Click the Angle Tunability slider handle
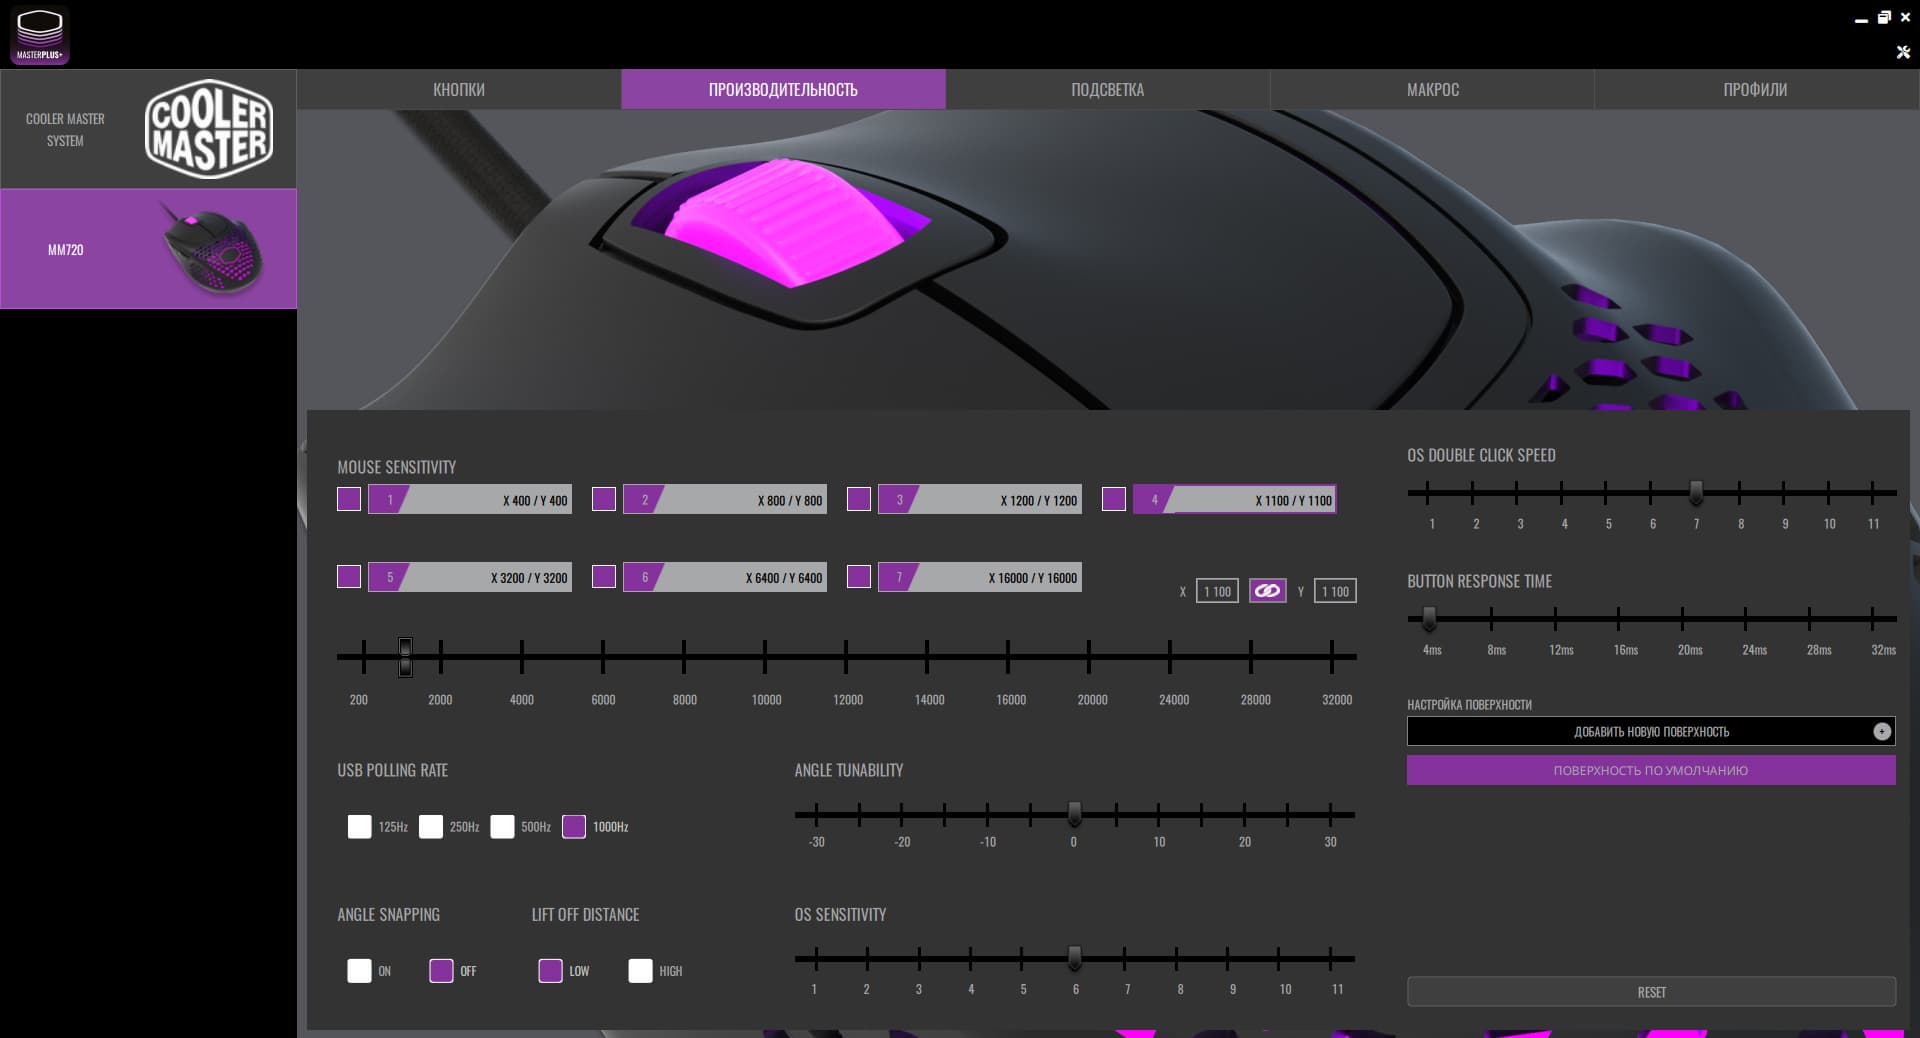The image size is (1920, 1038). [x=1074, y=814]
